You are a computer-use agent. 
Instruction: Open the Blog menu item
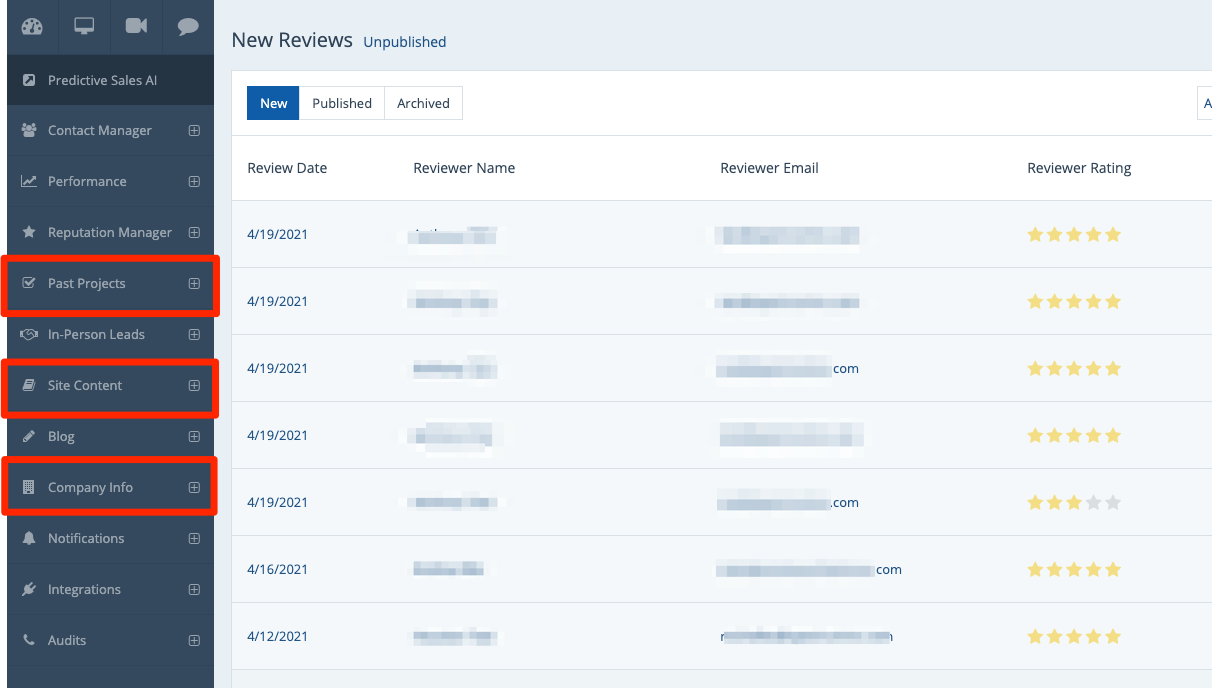61,436
